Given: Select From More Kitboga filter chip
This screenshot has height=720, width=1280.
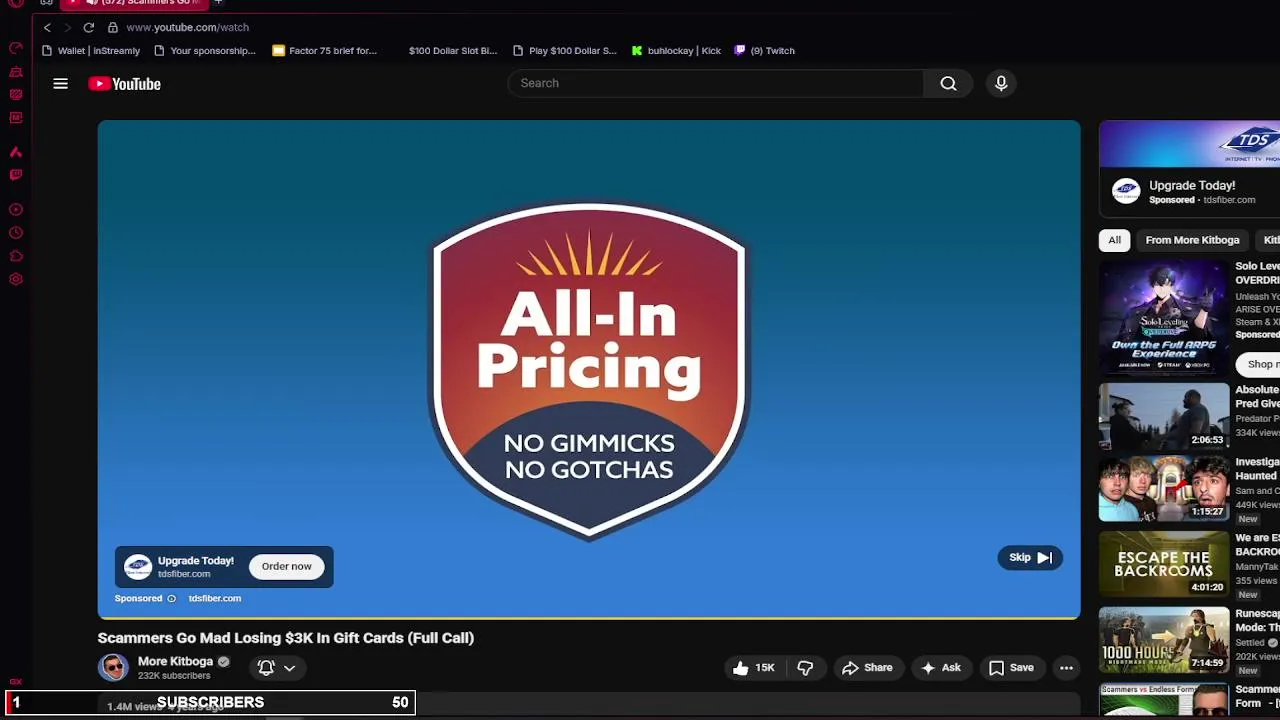Looking at the screenshot, I should point(1192,240).
